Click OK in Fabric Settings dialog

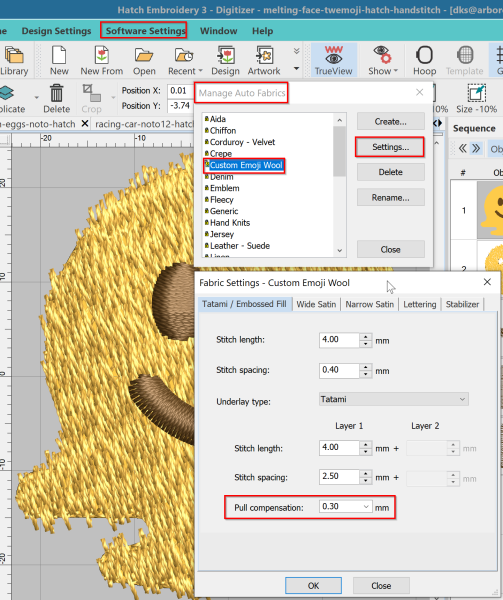[x=313, y=585]
